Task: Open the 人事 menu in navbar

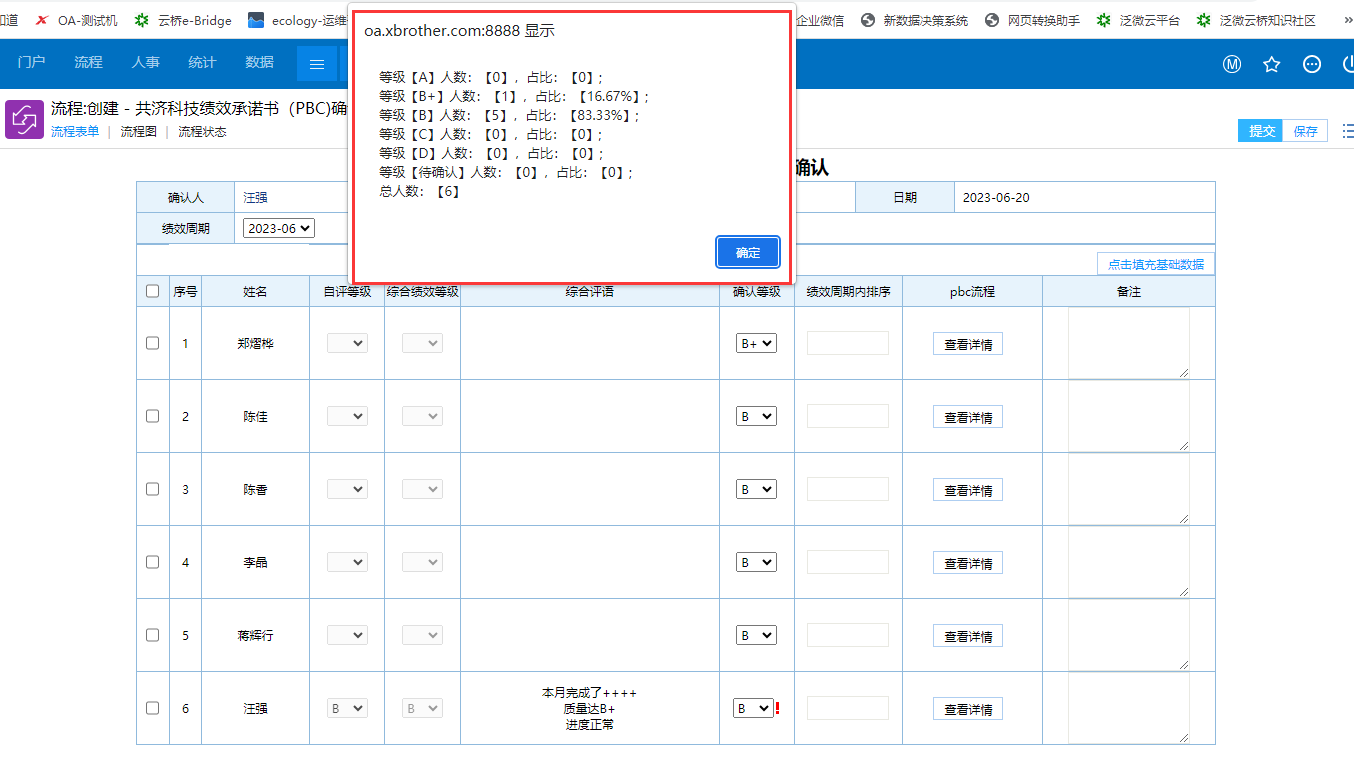Action: [x=145, y=62]
